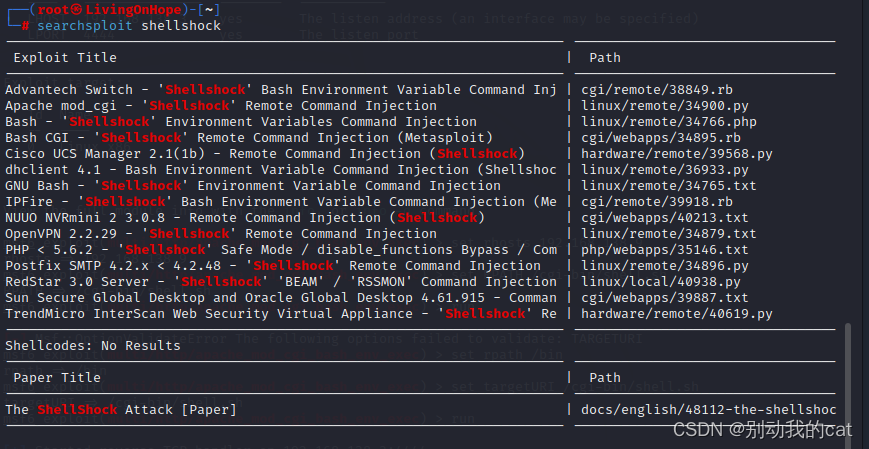Select the Apache mod_cgi Shellshock exploit title
The height and width of the screenshot is (449, 869).
pos(221,106)
